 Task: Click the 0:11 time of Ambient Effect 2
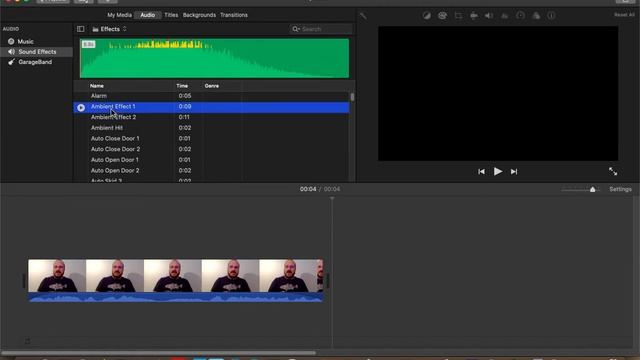tap(184, 117)
